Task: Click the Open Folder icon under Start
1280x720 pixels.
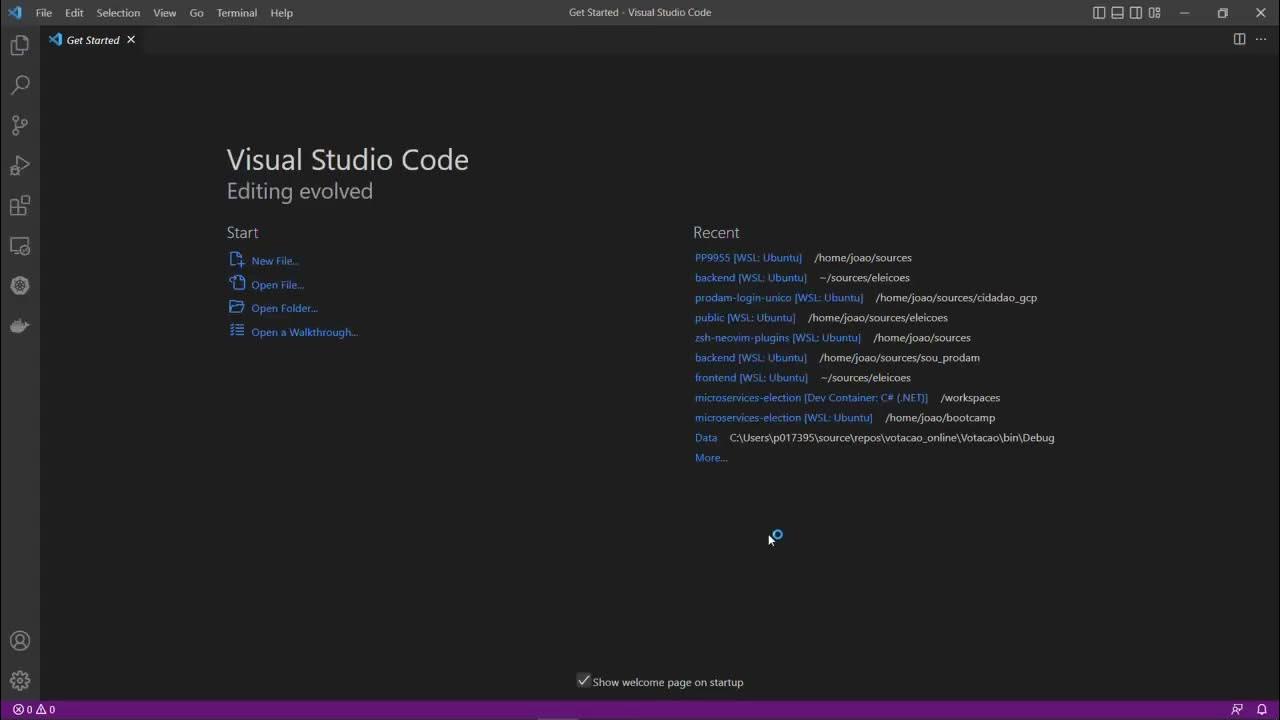Action: (237, 307)
